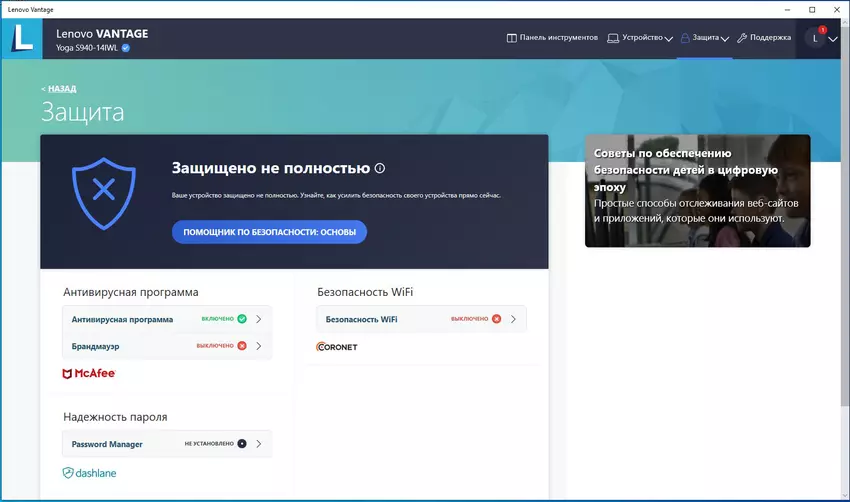Open the children's digital safety tips article card

point(697,191)
